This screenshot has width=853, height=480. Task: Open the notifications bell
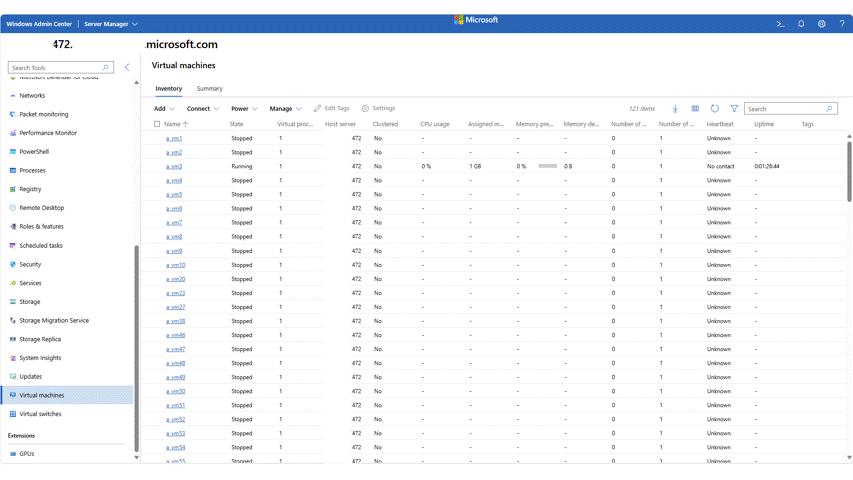(801, 24)
